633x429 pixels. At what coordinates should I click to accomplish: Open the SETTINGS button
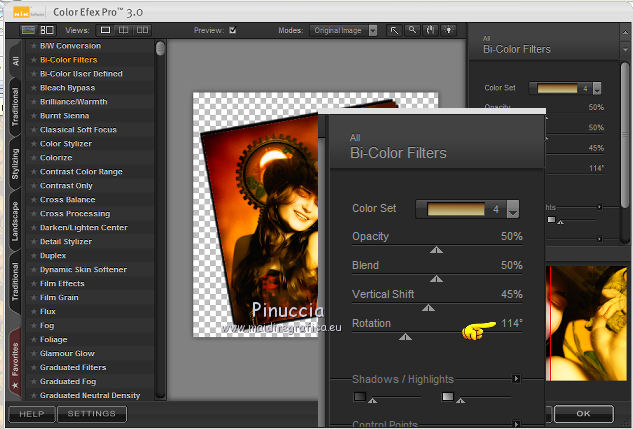[92, 413]
